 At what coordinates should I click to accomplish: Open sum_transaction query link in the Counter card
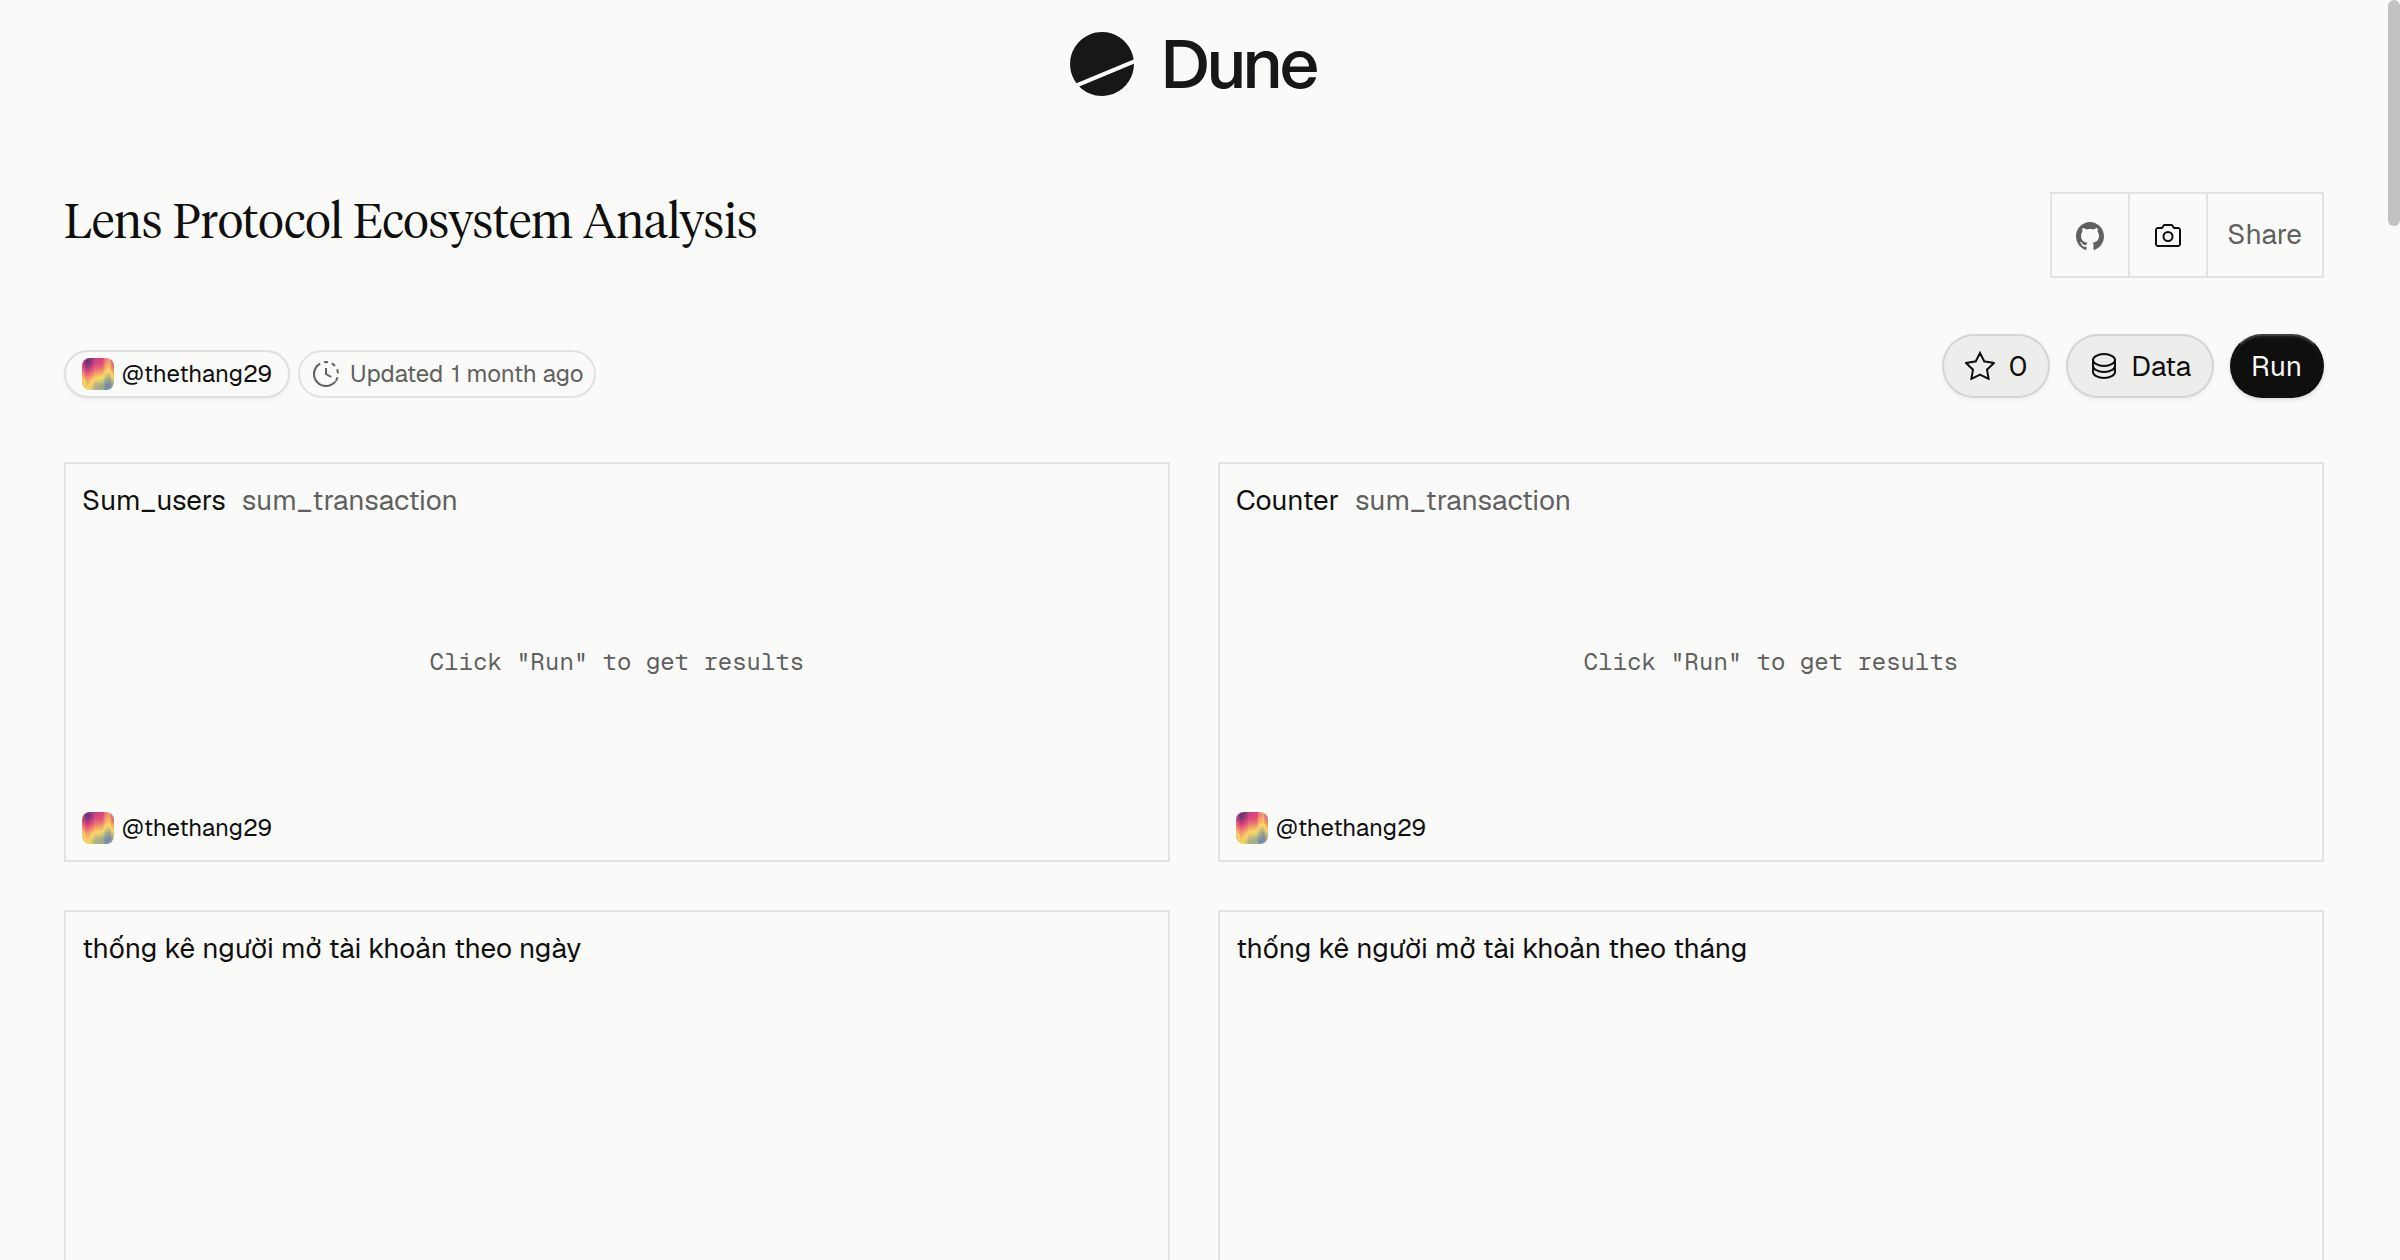1463,500
